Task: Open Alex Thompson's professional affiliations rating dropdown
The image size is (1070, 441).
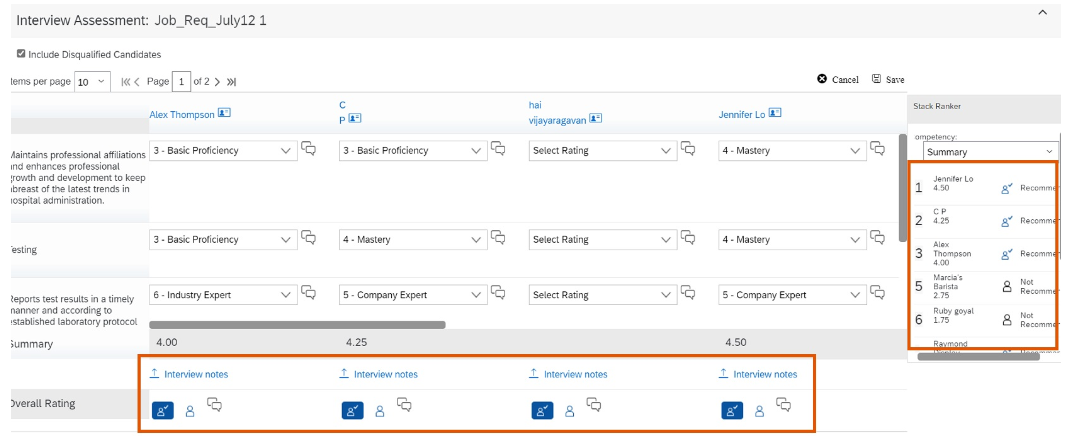Action: [223, 151]
